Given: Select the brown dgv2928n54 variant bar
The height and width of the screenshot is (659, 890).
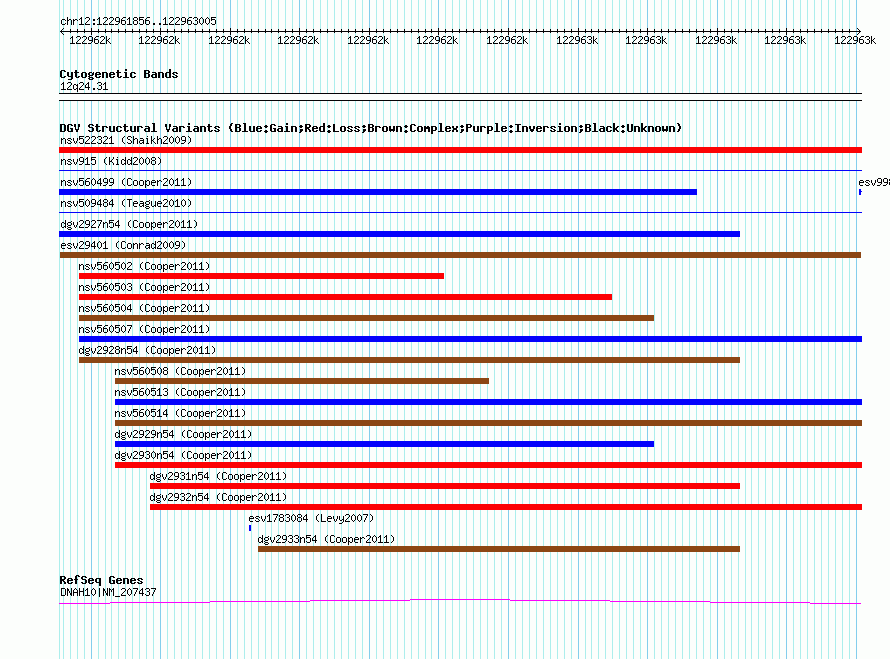Looking at the screenshot, I should pos(409,360).
